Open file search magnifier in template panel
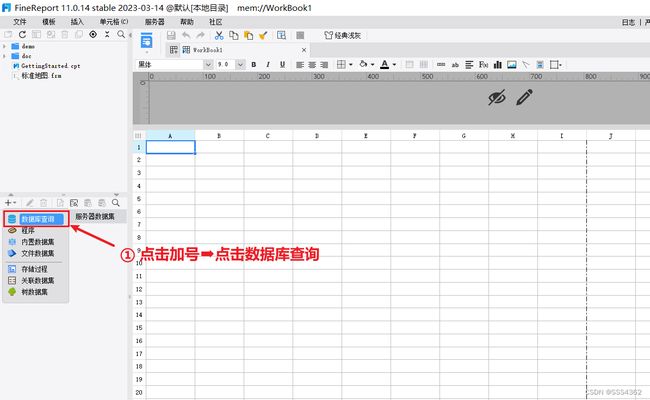The height and width of the screenshot is (400, 650). [121, 34]
